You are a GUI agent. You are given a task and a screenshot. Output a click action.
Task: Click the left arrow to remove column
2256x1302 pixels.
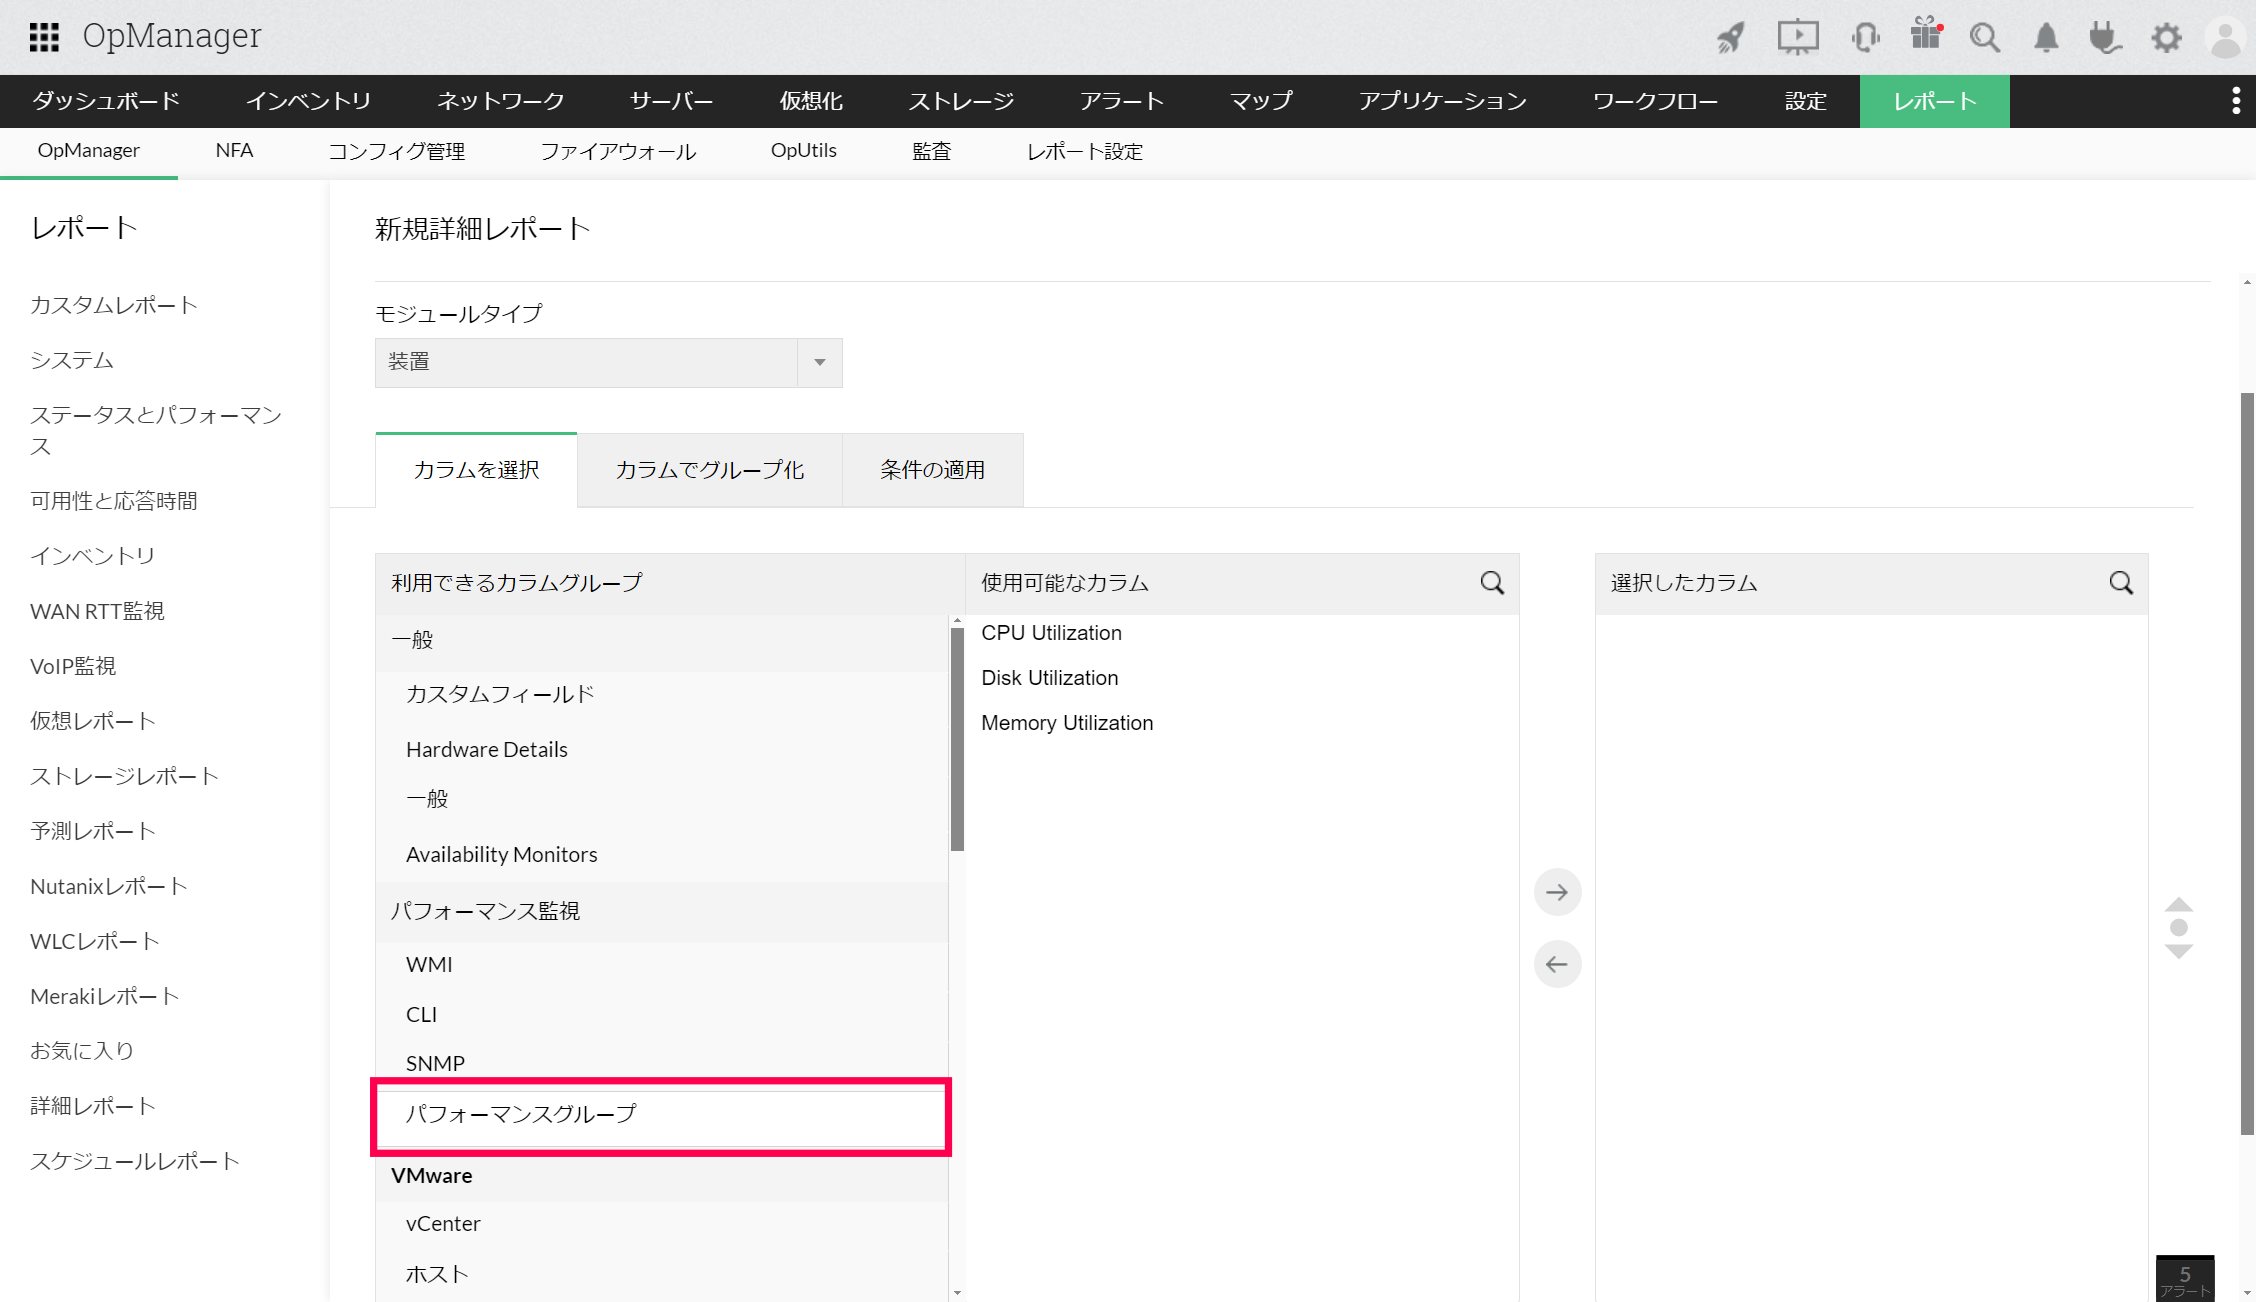pos(1557,964)
